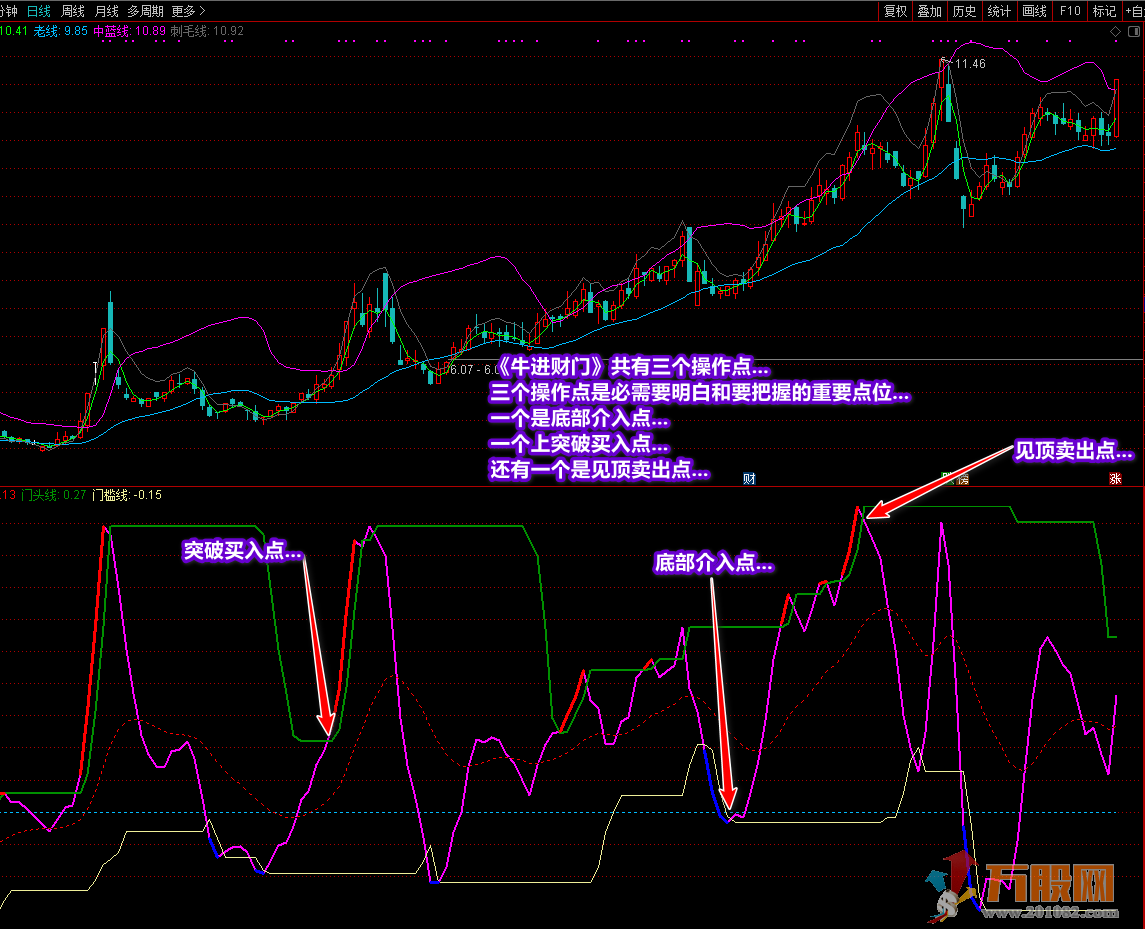
Task: Open 历史 history view
Action: 964,11
